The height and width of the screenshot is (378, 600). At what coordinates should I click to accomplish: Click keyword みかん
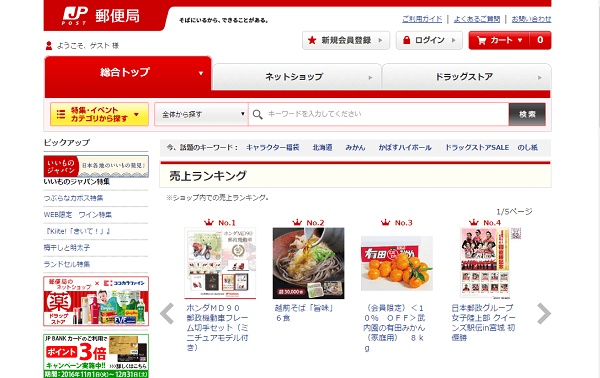click(x=355, y=148)
